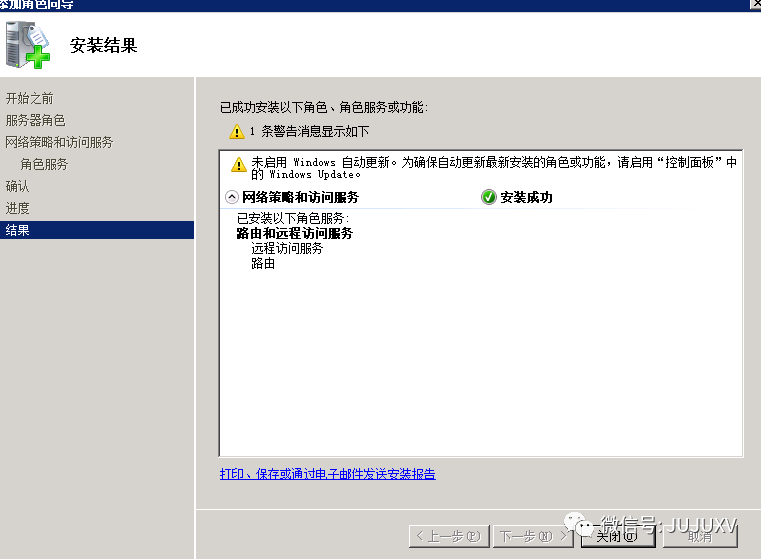Select the 开始之前 step in sidebar
Viewport: 761px width, 559px height.
pyautogui.click(x=30, y=99)
